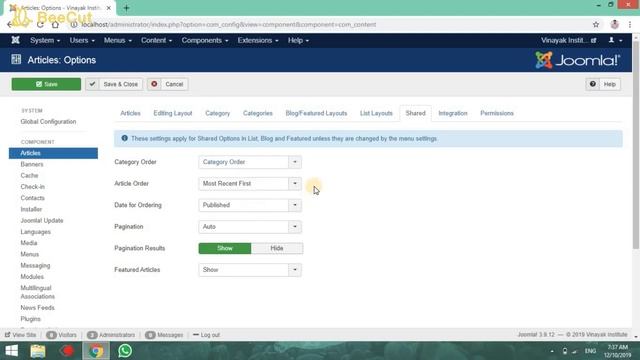Expand the System menu
This screenshot has width=640, height=360.
coord(45,40)
